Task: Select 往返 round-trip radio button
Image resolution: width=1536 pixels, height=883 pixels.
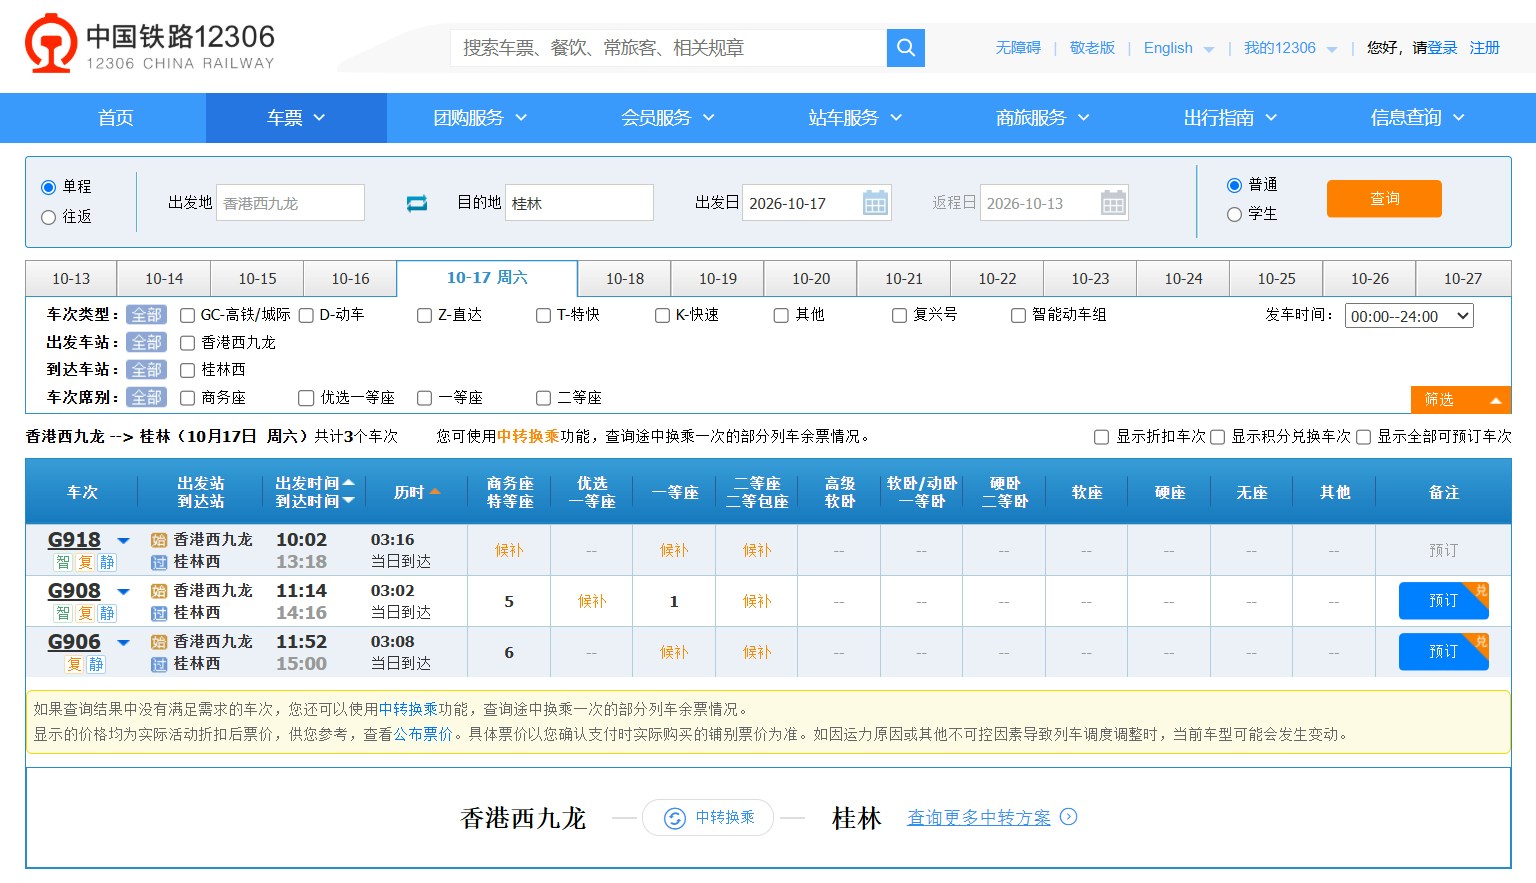Action: pos(48,217)
